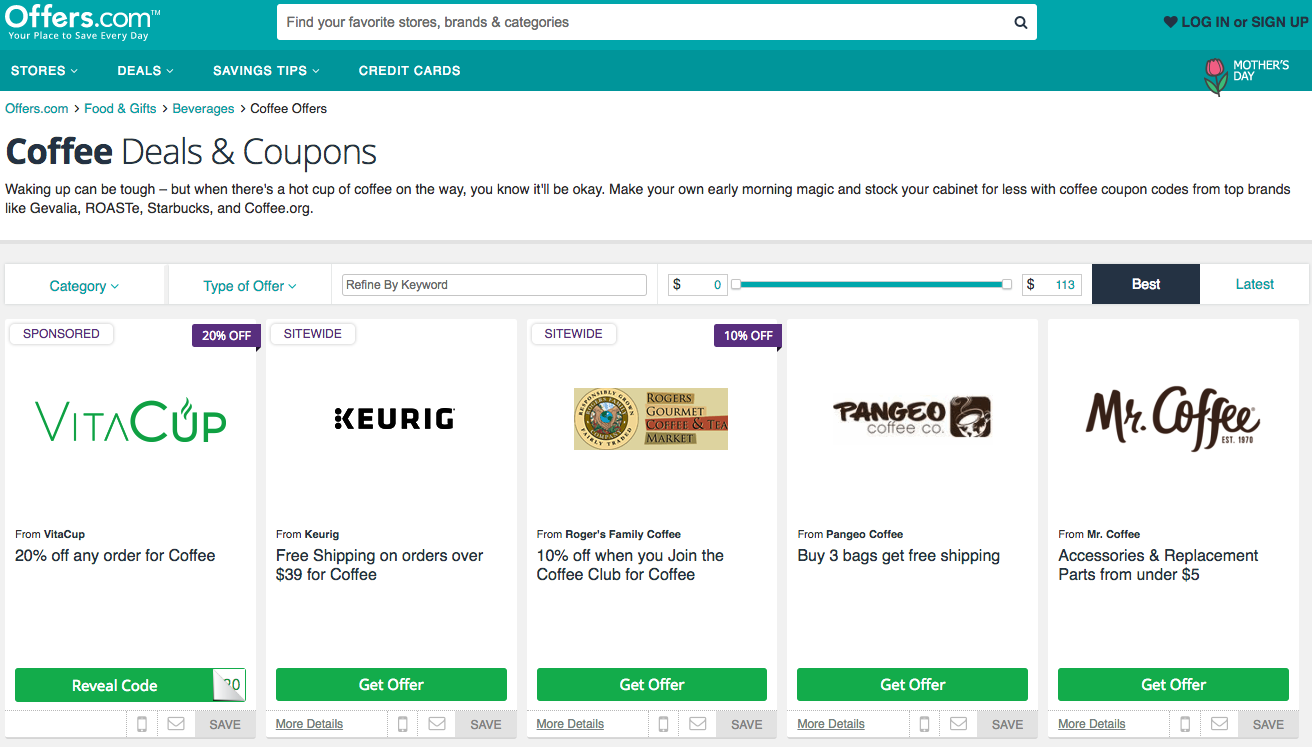Image resolution: width=1312 pixels, height=747 pixels.
Task: Click the maximum price input showing 113
Action: tap(1052, 285)
